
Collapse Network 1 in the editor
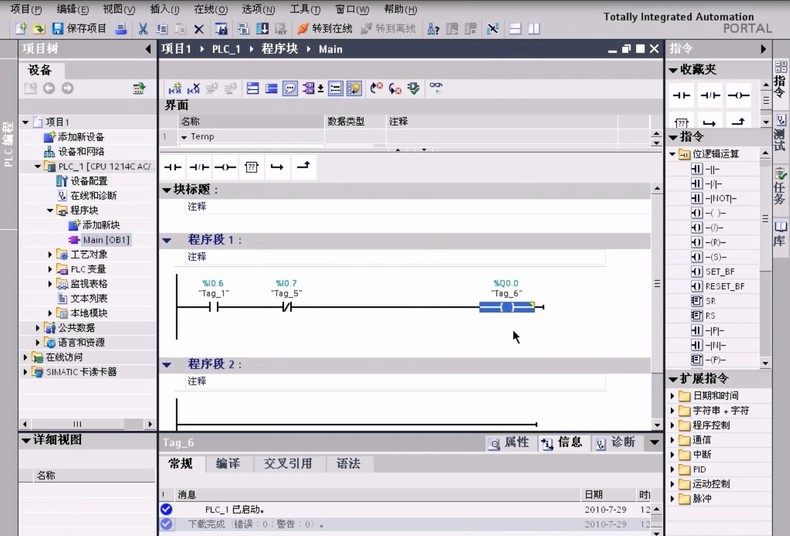[x=167, y=240]
